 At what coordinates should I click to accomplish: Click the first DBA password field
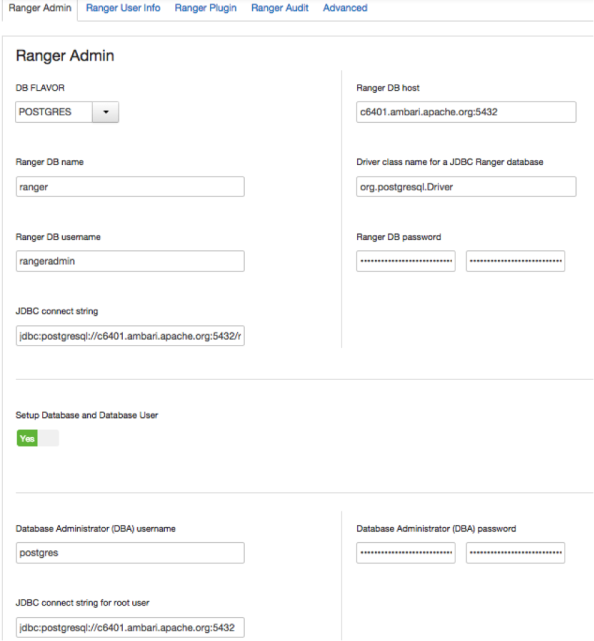pos(406,553)
